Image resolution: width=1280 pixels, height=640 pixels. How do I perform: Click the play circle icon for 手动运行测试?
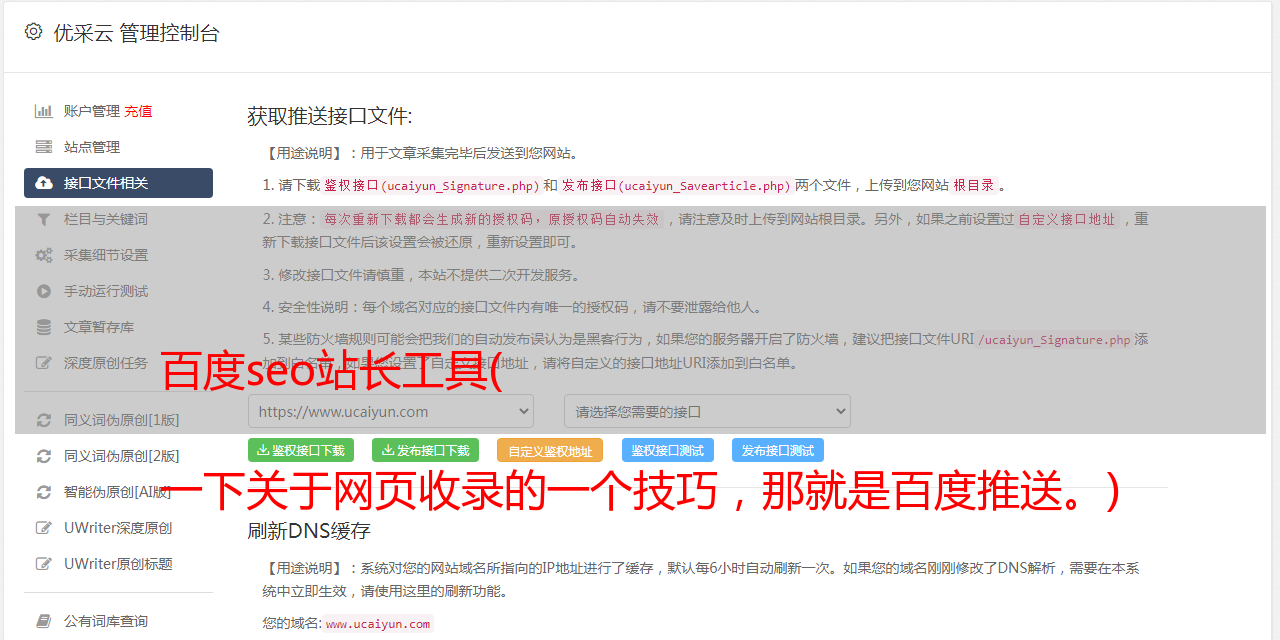click(44, 291)
